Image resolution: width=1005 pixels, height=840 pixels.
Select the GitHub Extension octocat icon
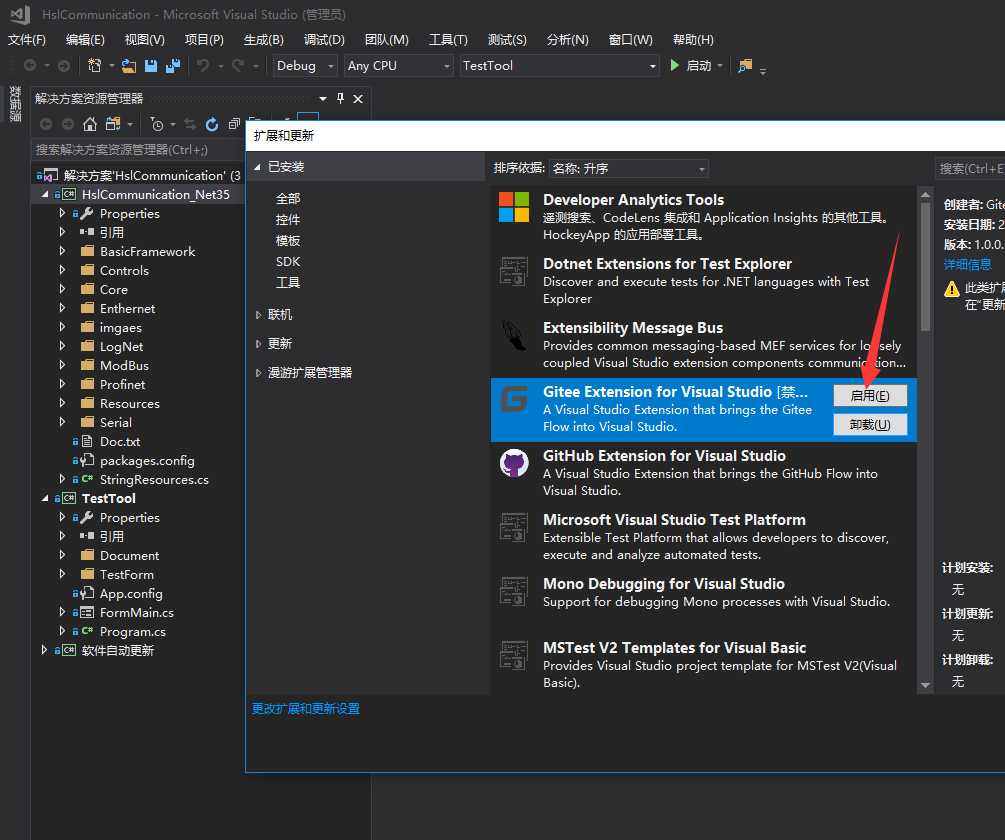pyautogui.click(x=514, y=464)
